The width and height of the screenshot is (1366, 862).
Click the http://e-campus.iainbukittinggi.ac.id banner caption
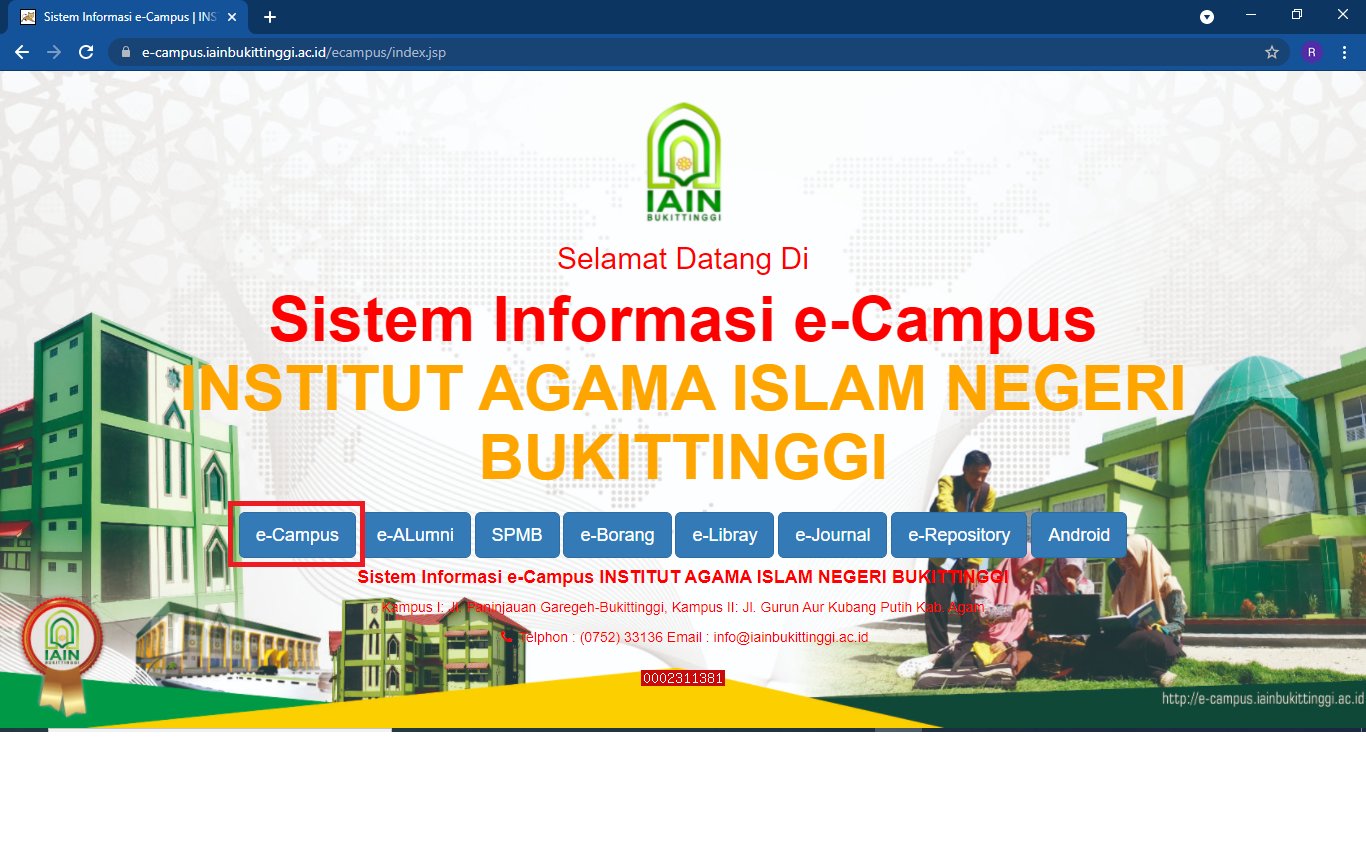coord(1262,698)
